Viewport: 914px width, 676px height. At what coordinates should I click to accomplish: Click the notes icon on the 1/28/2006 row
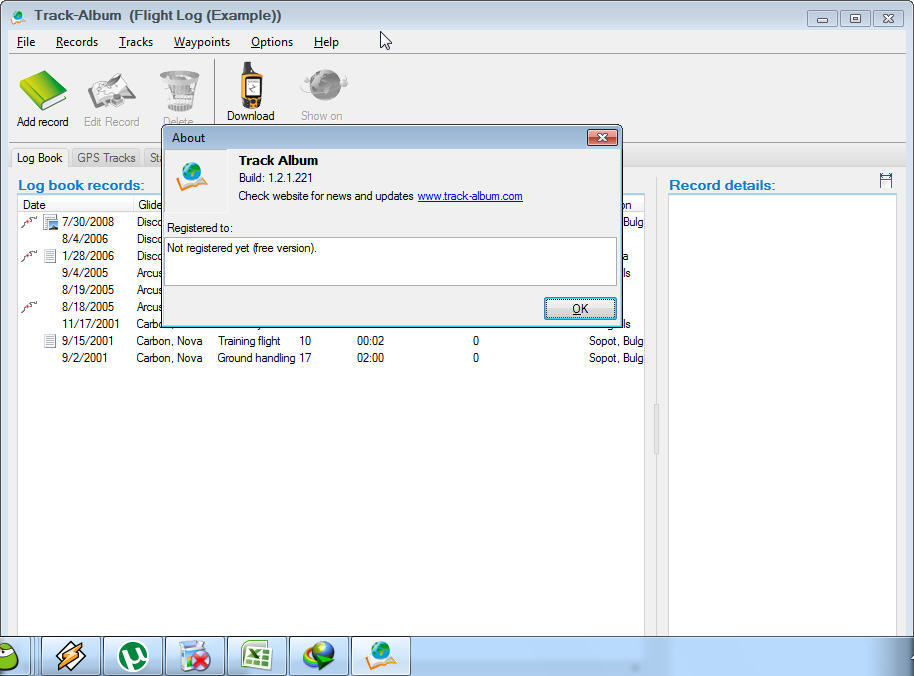coord(50,256)
